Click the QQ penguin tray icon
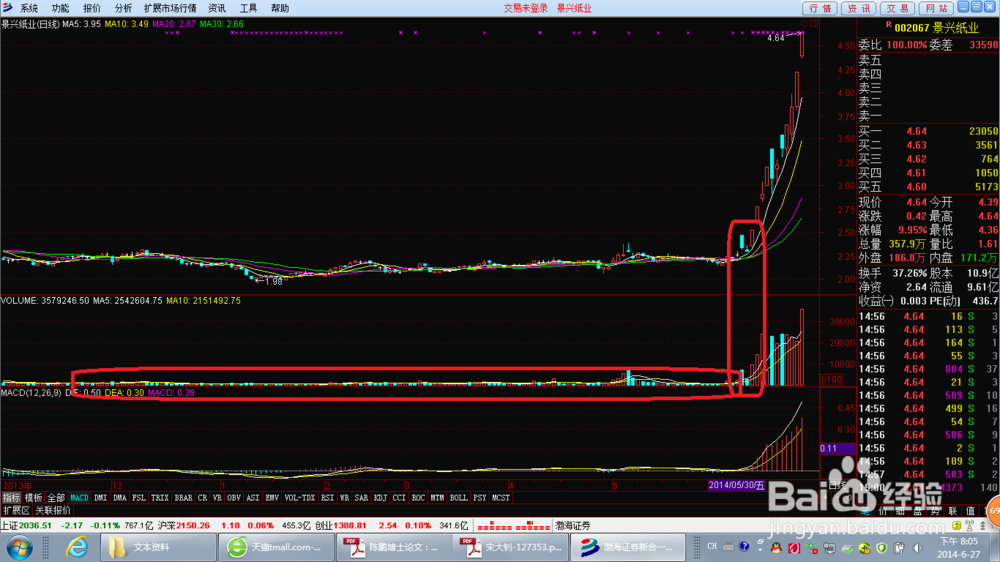Screen dimensions: 1000x562 point(776,548)
